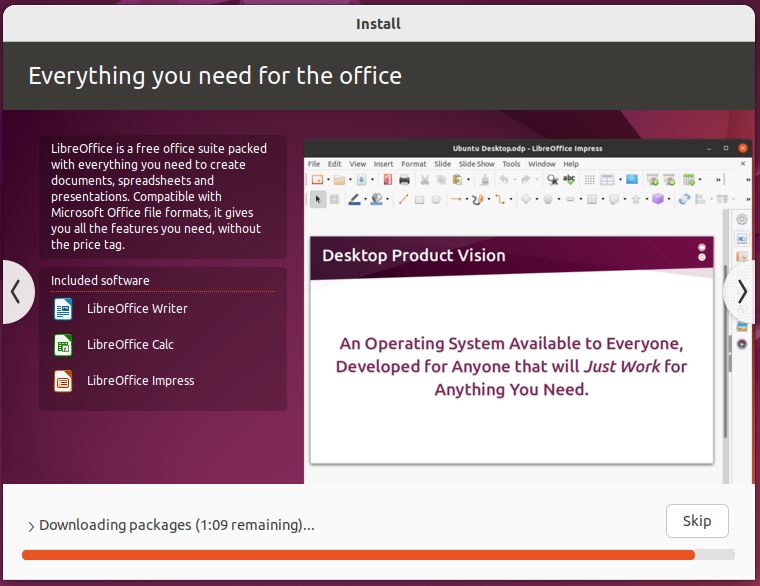Click the Find and Replace icon

tap(553, 180)
